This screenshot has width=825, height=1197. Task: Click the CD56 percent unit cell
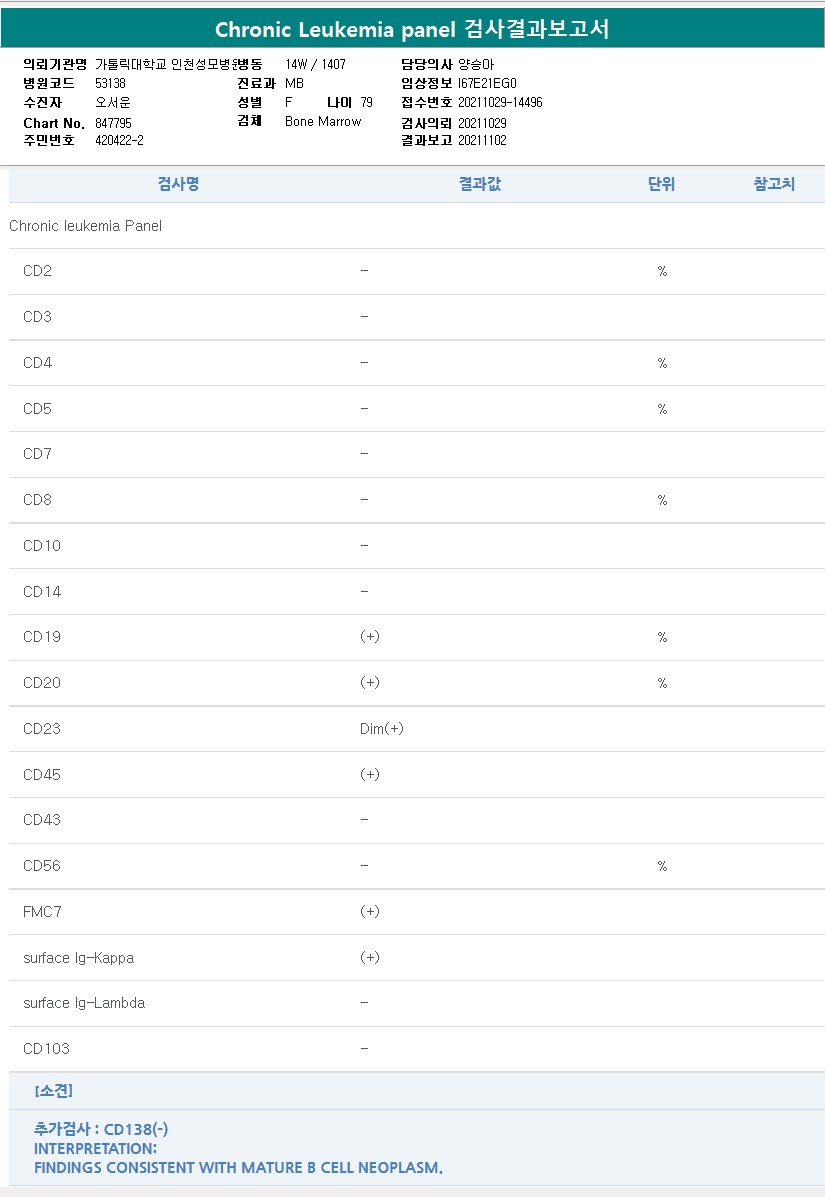tap(662, 866)
